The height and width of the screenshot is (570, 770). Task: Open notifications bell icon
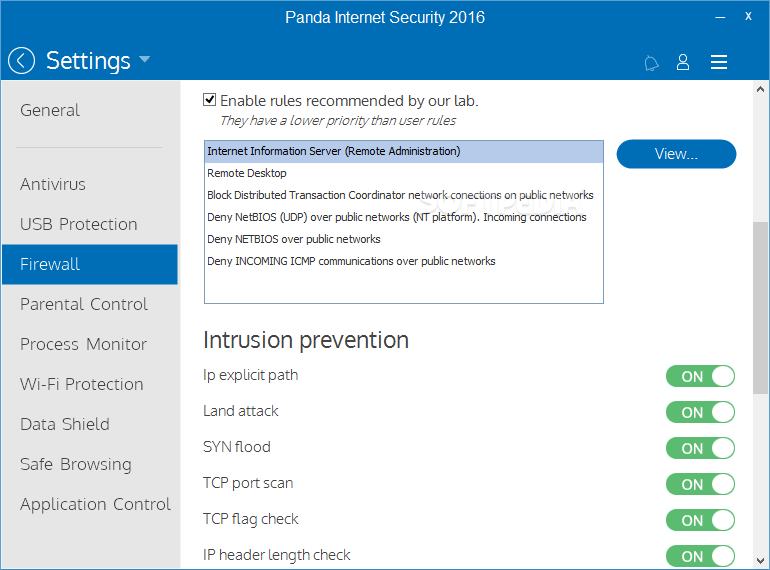pyautogui.click(x=651, y=63)
